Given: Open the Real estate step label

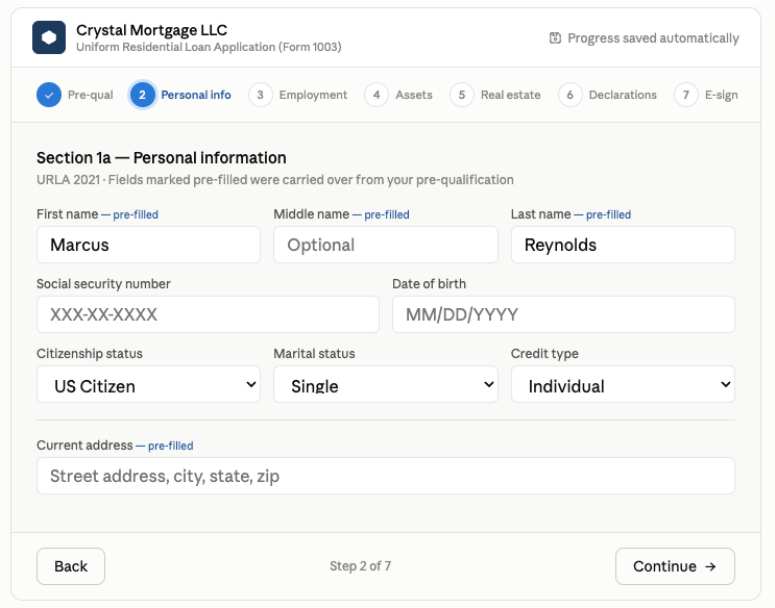Looking at the screenshot, I should click(x=511, y=95).
